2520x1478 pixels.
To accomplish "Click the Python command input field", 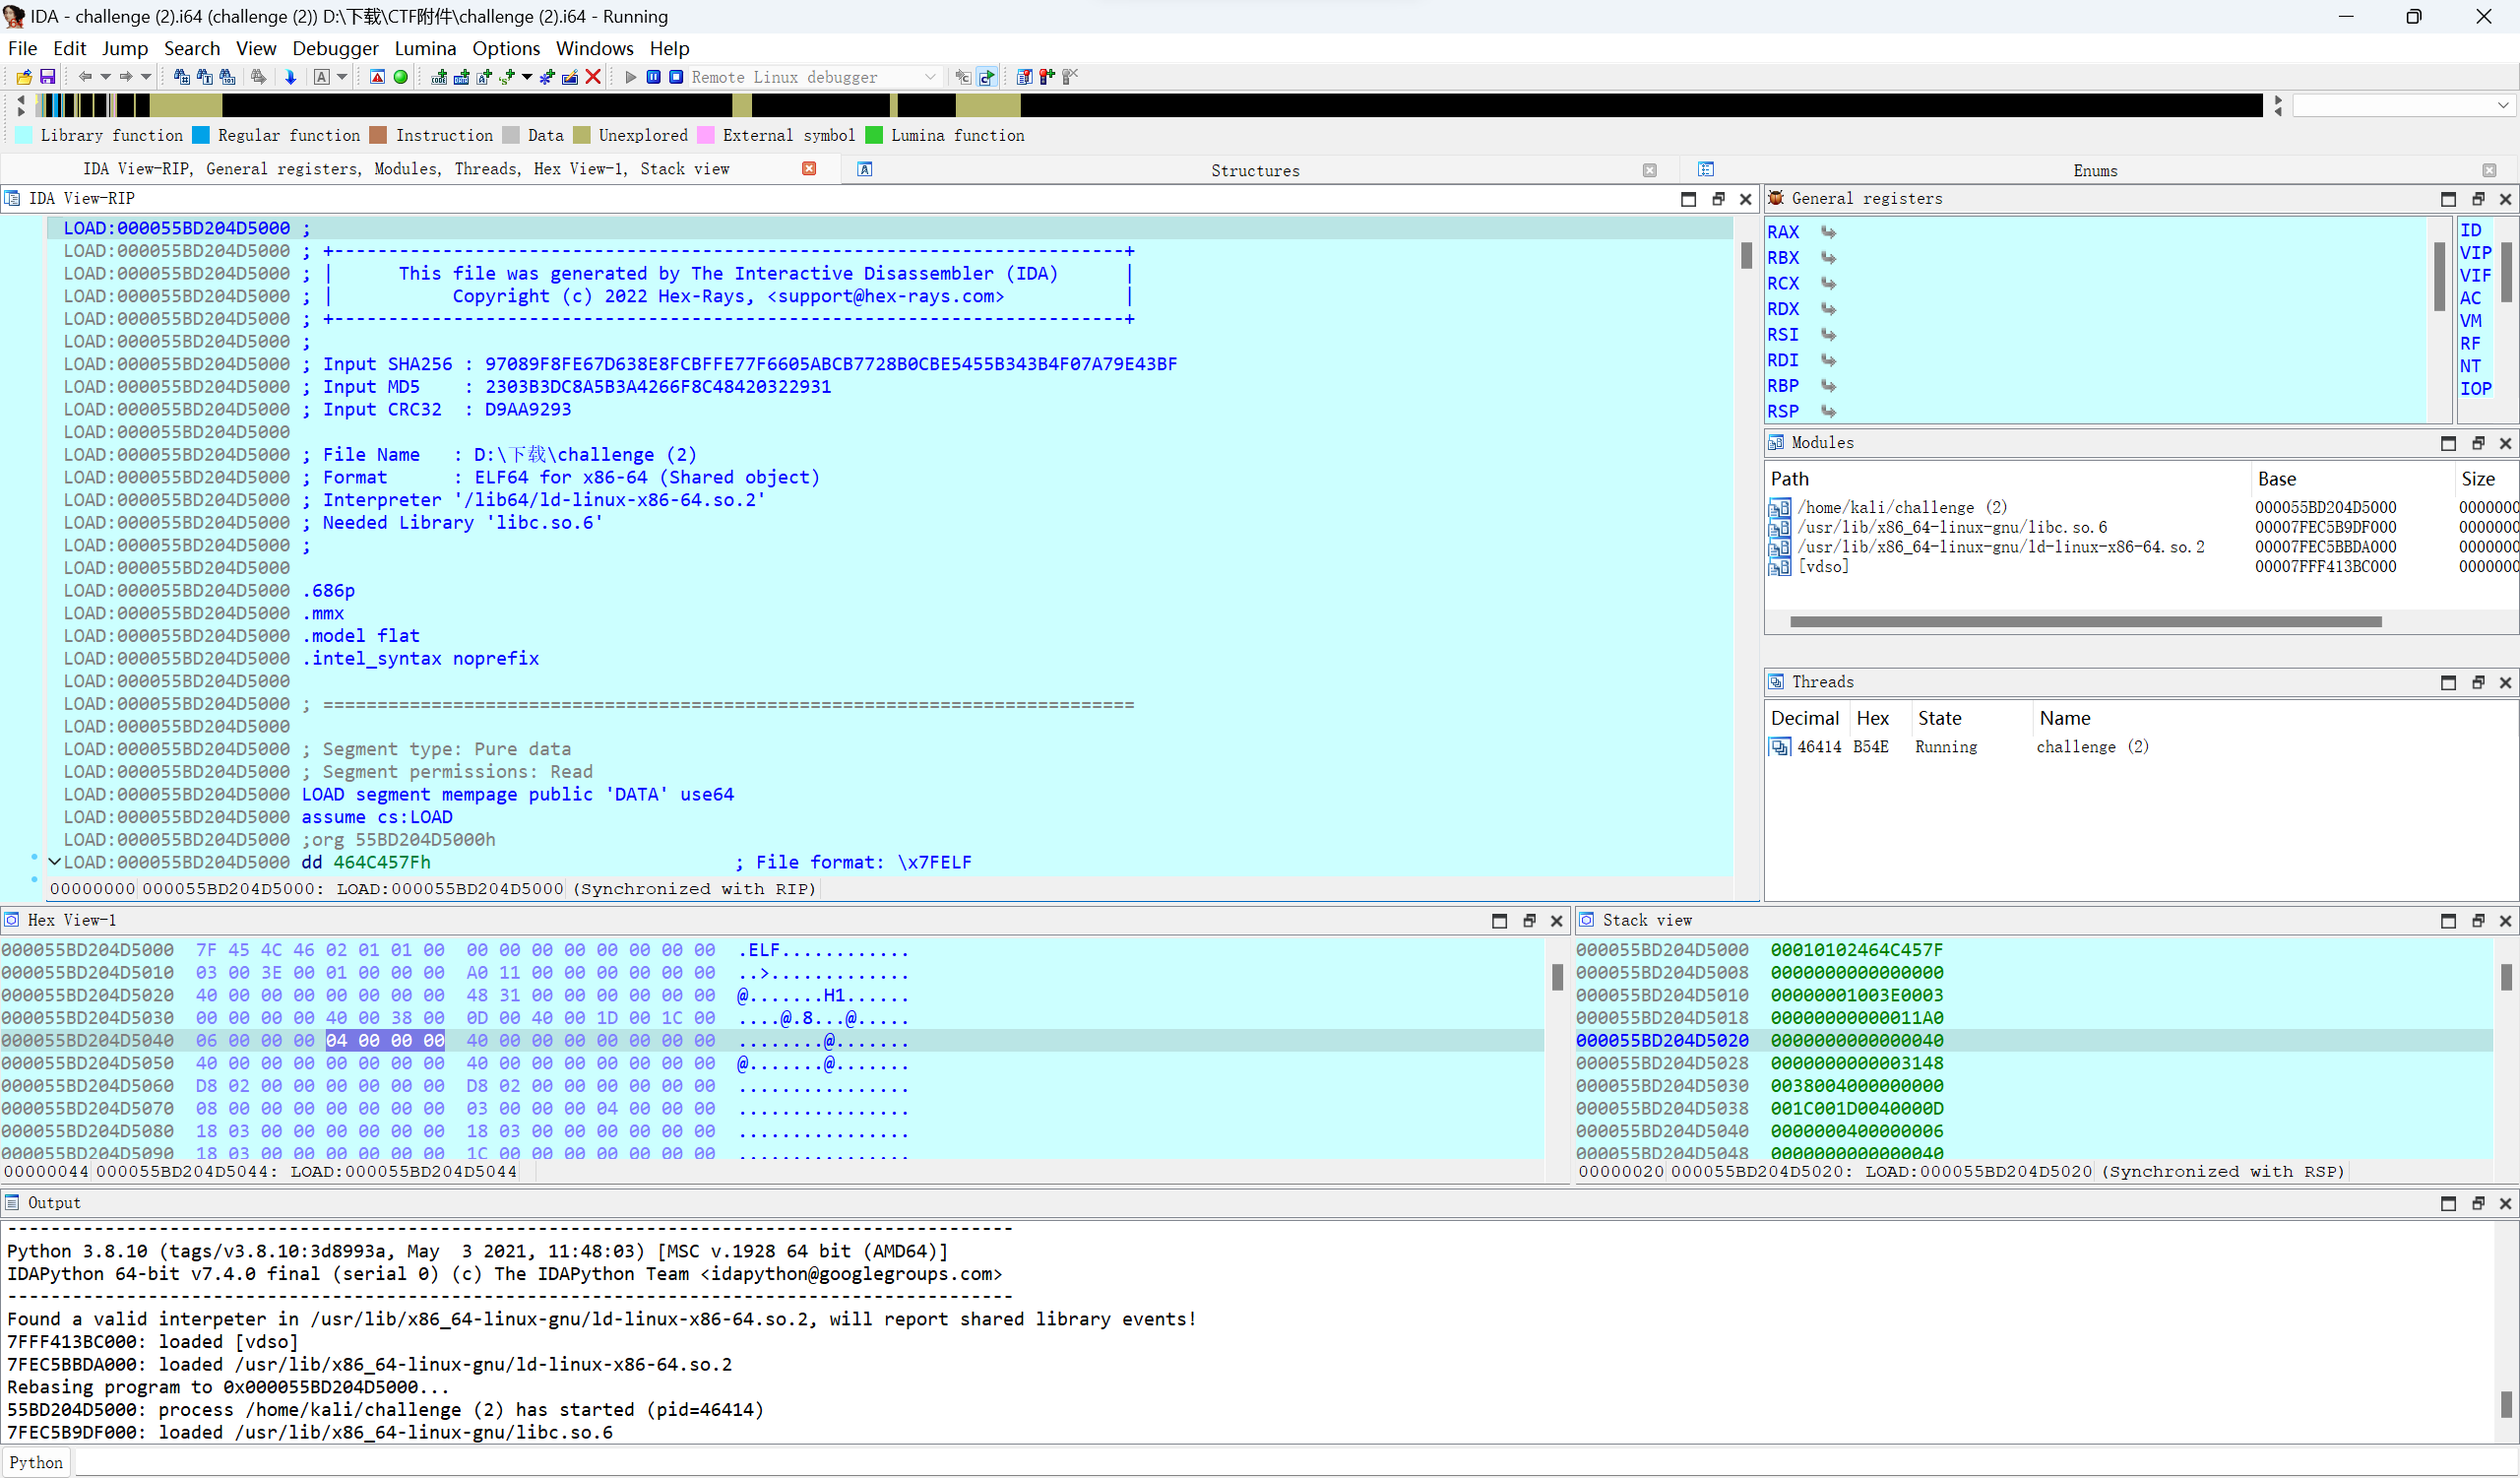I will coord(1296,1462).
